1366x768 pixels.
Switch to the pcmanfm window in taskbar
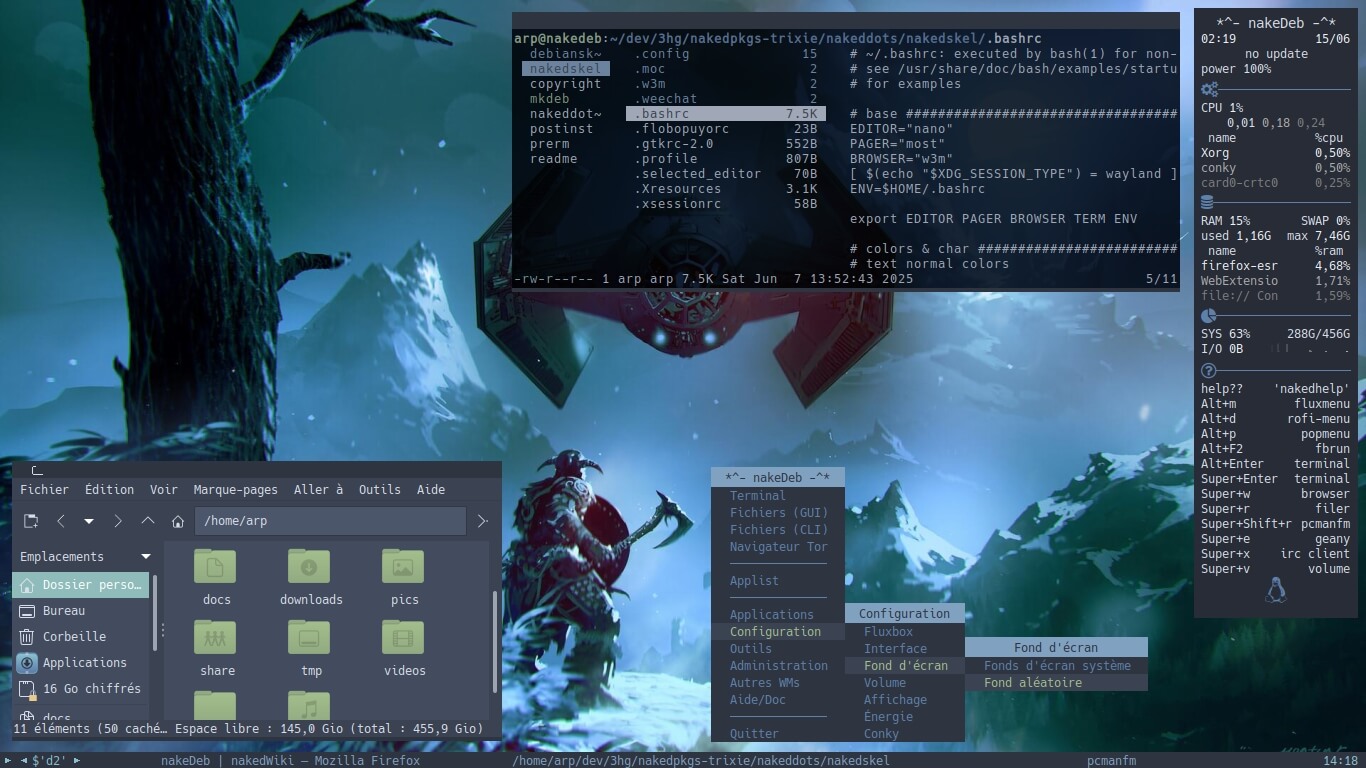[1111, 761]
